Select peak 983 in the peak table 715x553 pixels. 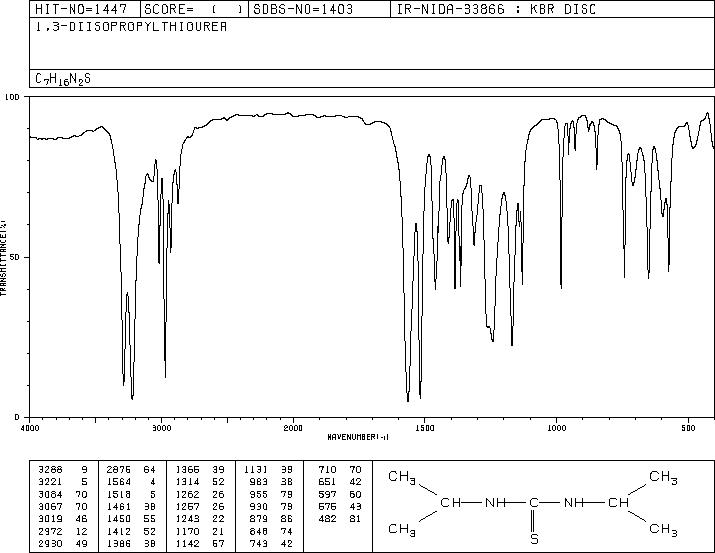259,482
